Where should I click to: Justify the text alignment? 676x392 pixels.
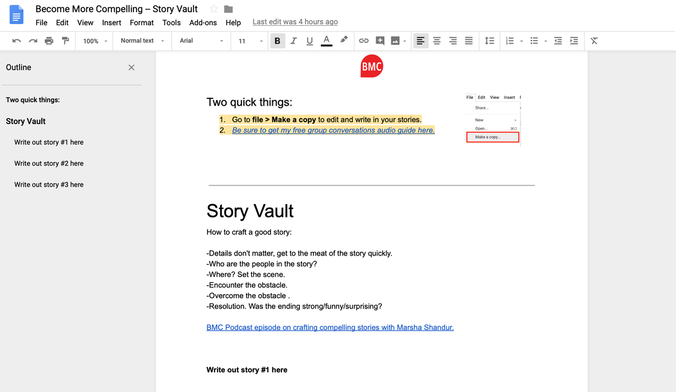tap(469, 41)
